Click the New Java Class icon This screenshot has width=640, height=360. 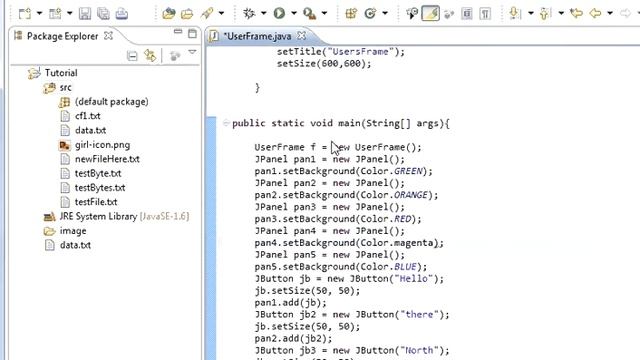tap(370, 13)
